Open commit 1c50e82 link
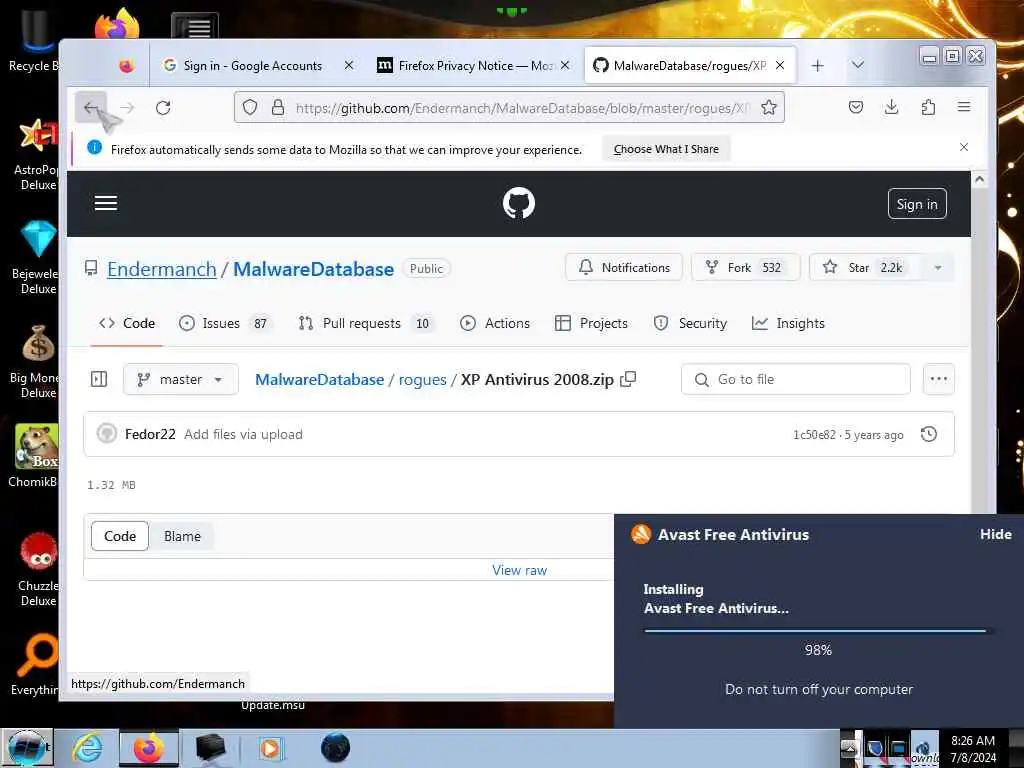The height and width of the screenshot is (768, 1024). [x=814, y=435]
